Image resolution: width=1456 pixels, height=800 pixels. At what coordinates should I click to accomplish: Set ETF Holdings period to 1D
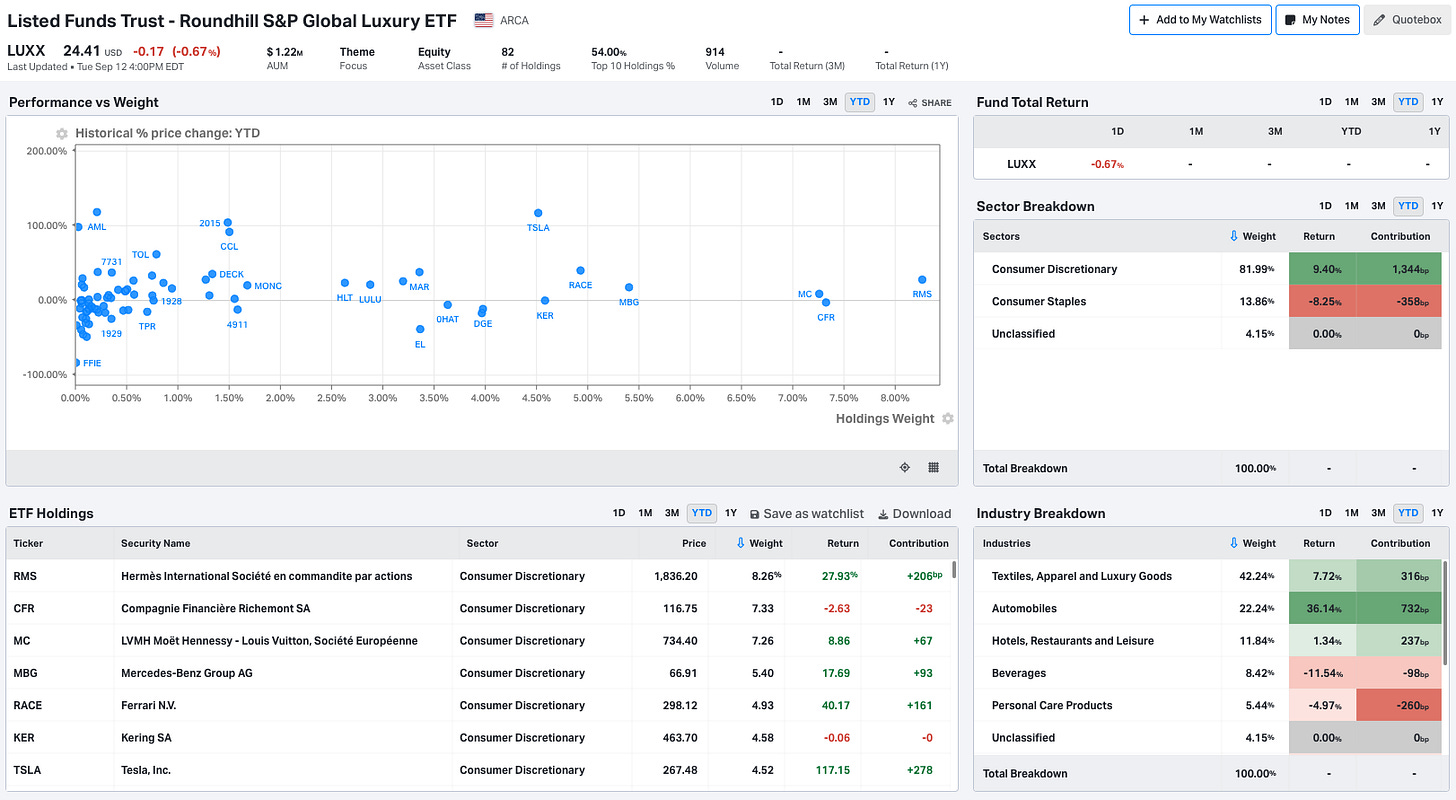[x=619, y=513]
